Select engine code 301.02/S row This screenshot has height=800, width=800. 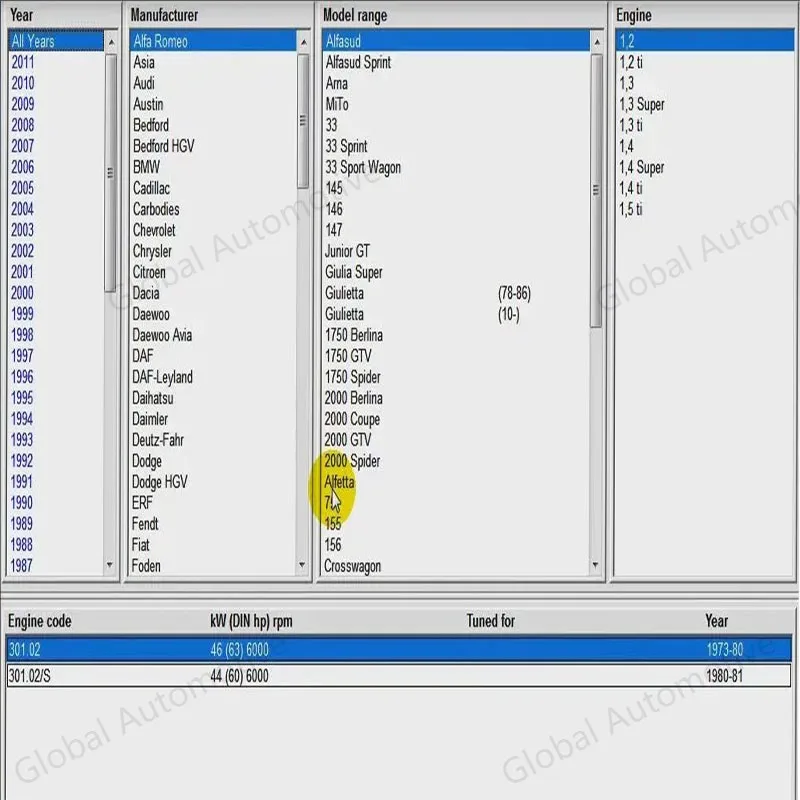399,676
